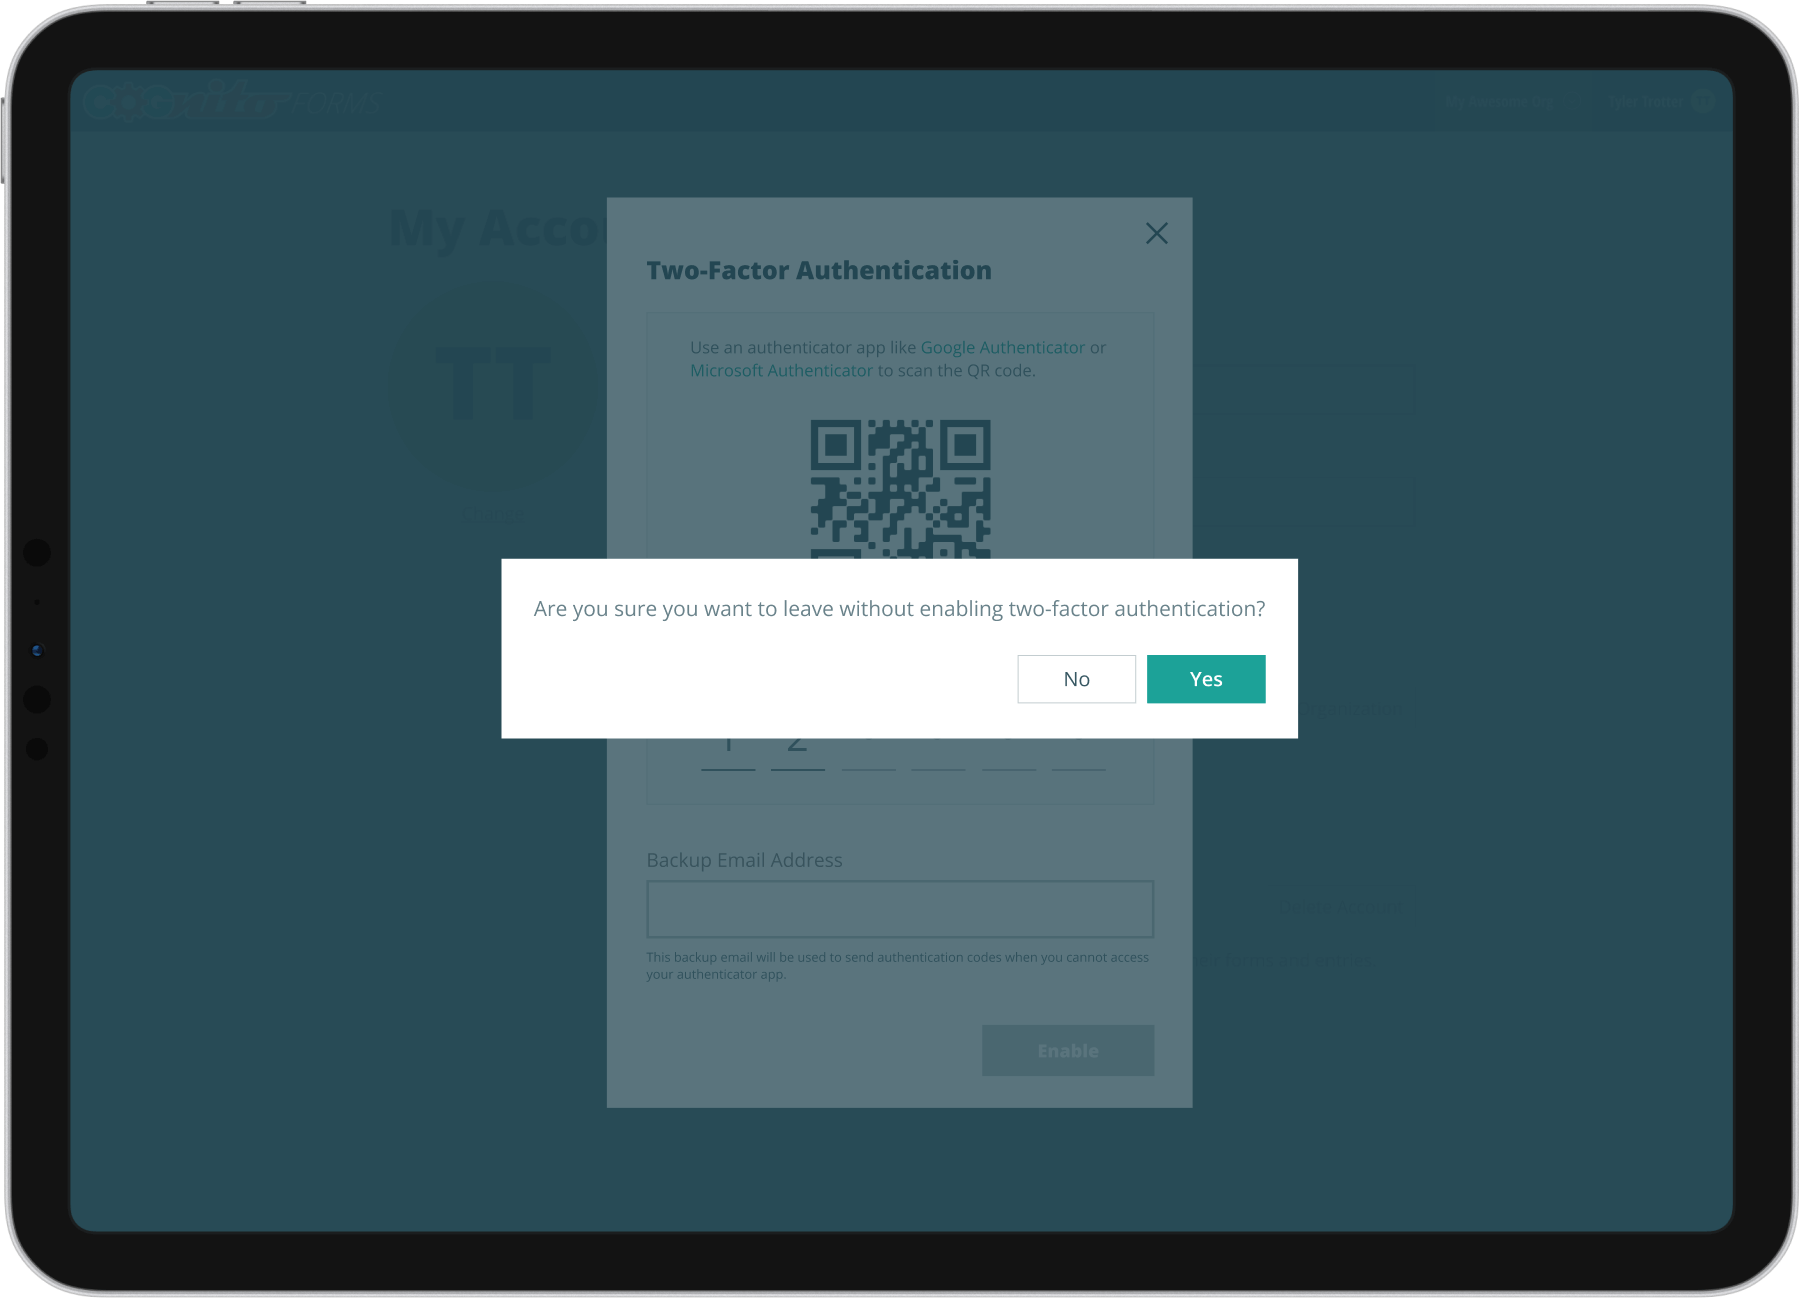Select the fourth verification code digit box
The width and height of the screenshot is (1799, 1298).
938,754
